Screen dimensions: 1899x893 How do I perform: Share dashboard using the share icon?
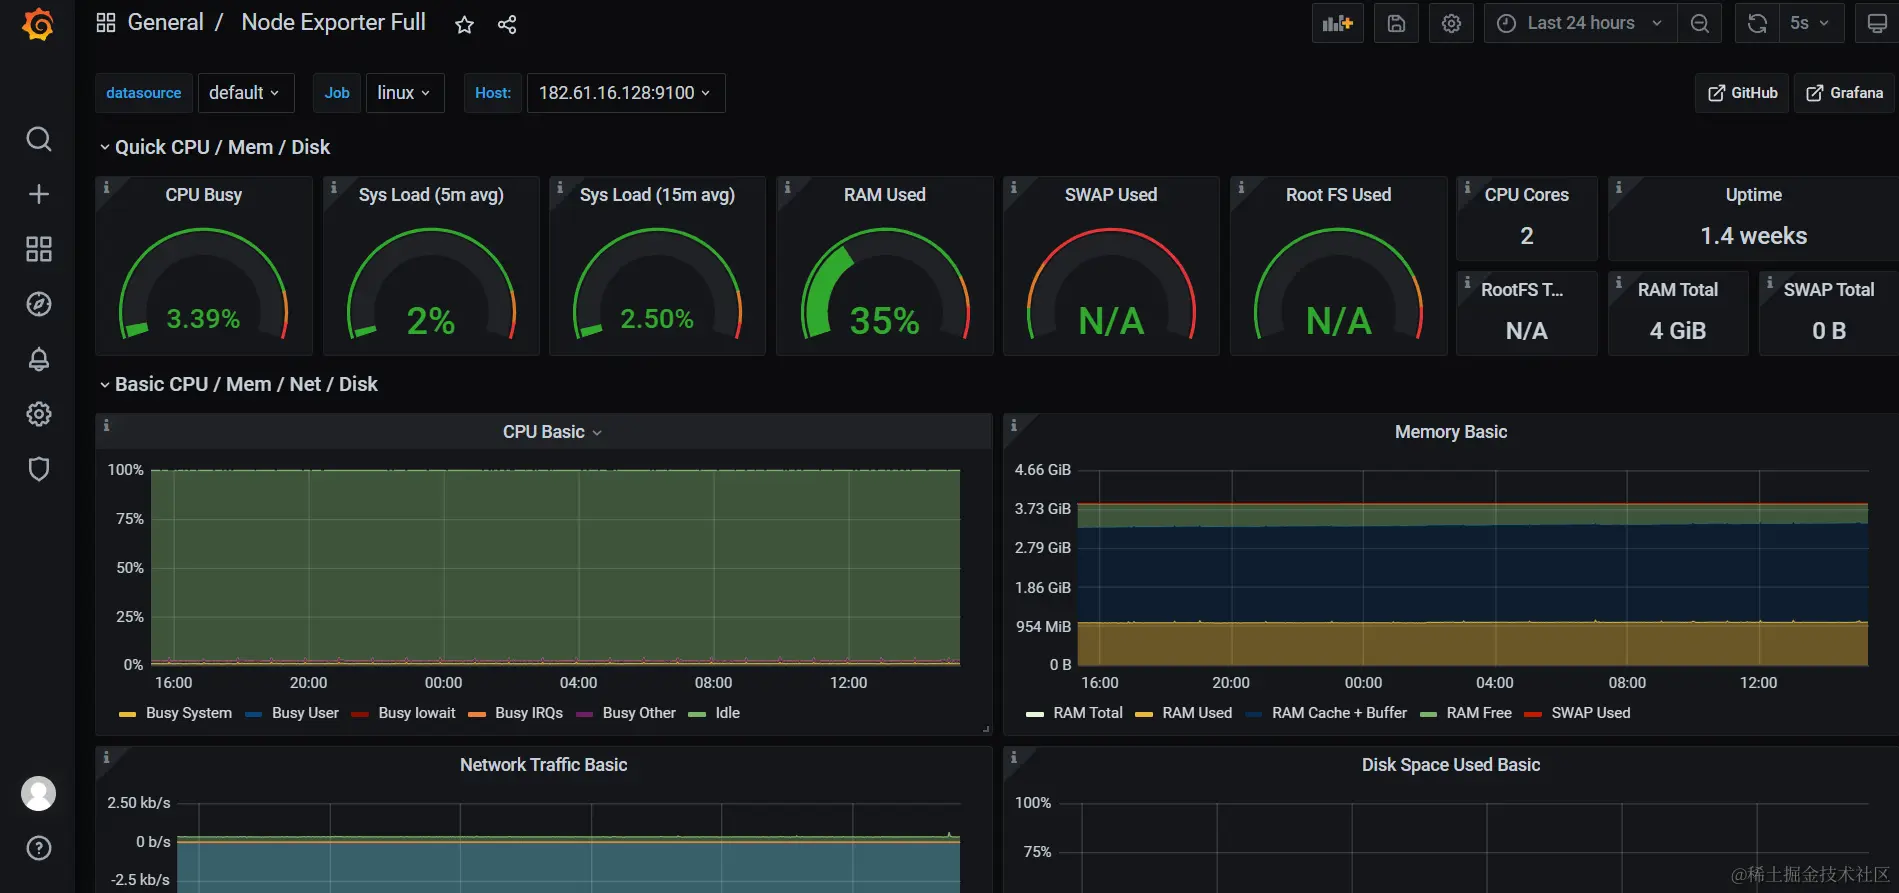[x=507, y=25]
